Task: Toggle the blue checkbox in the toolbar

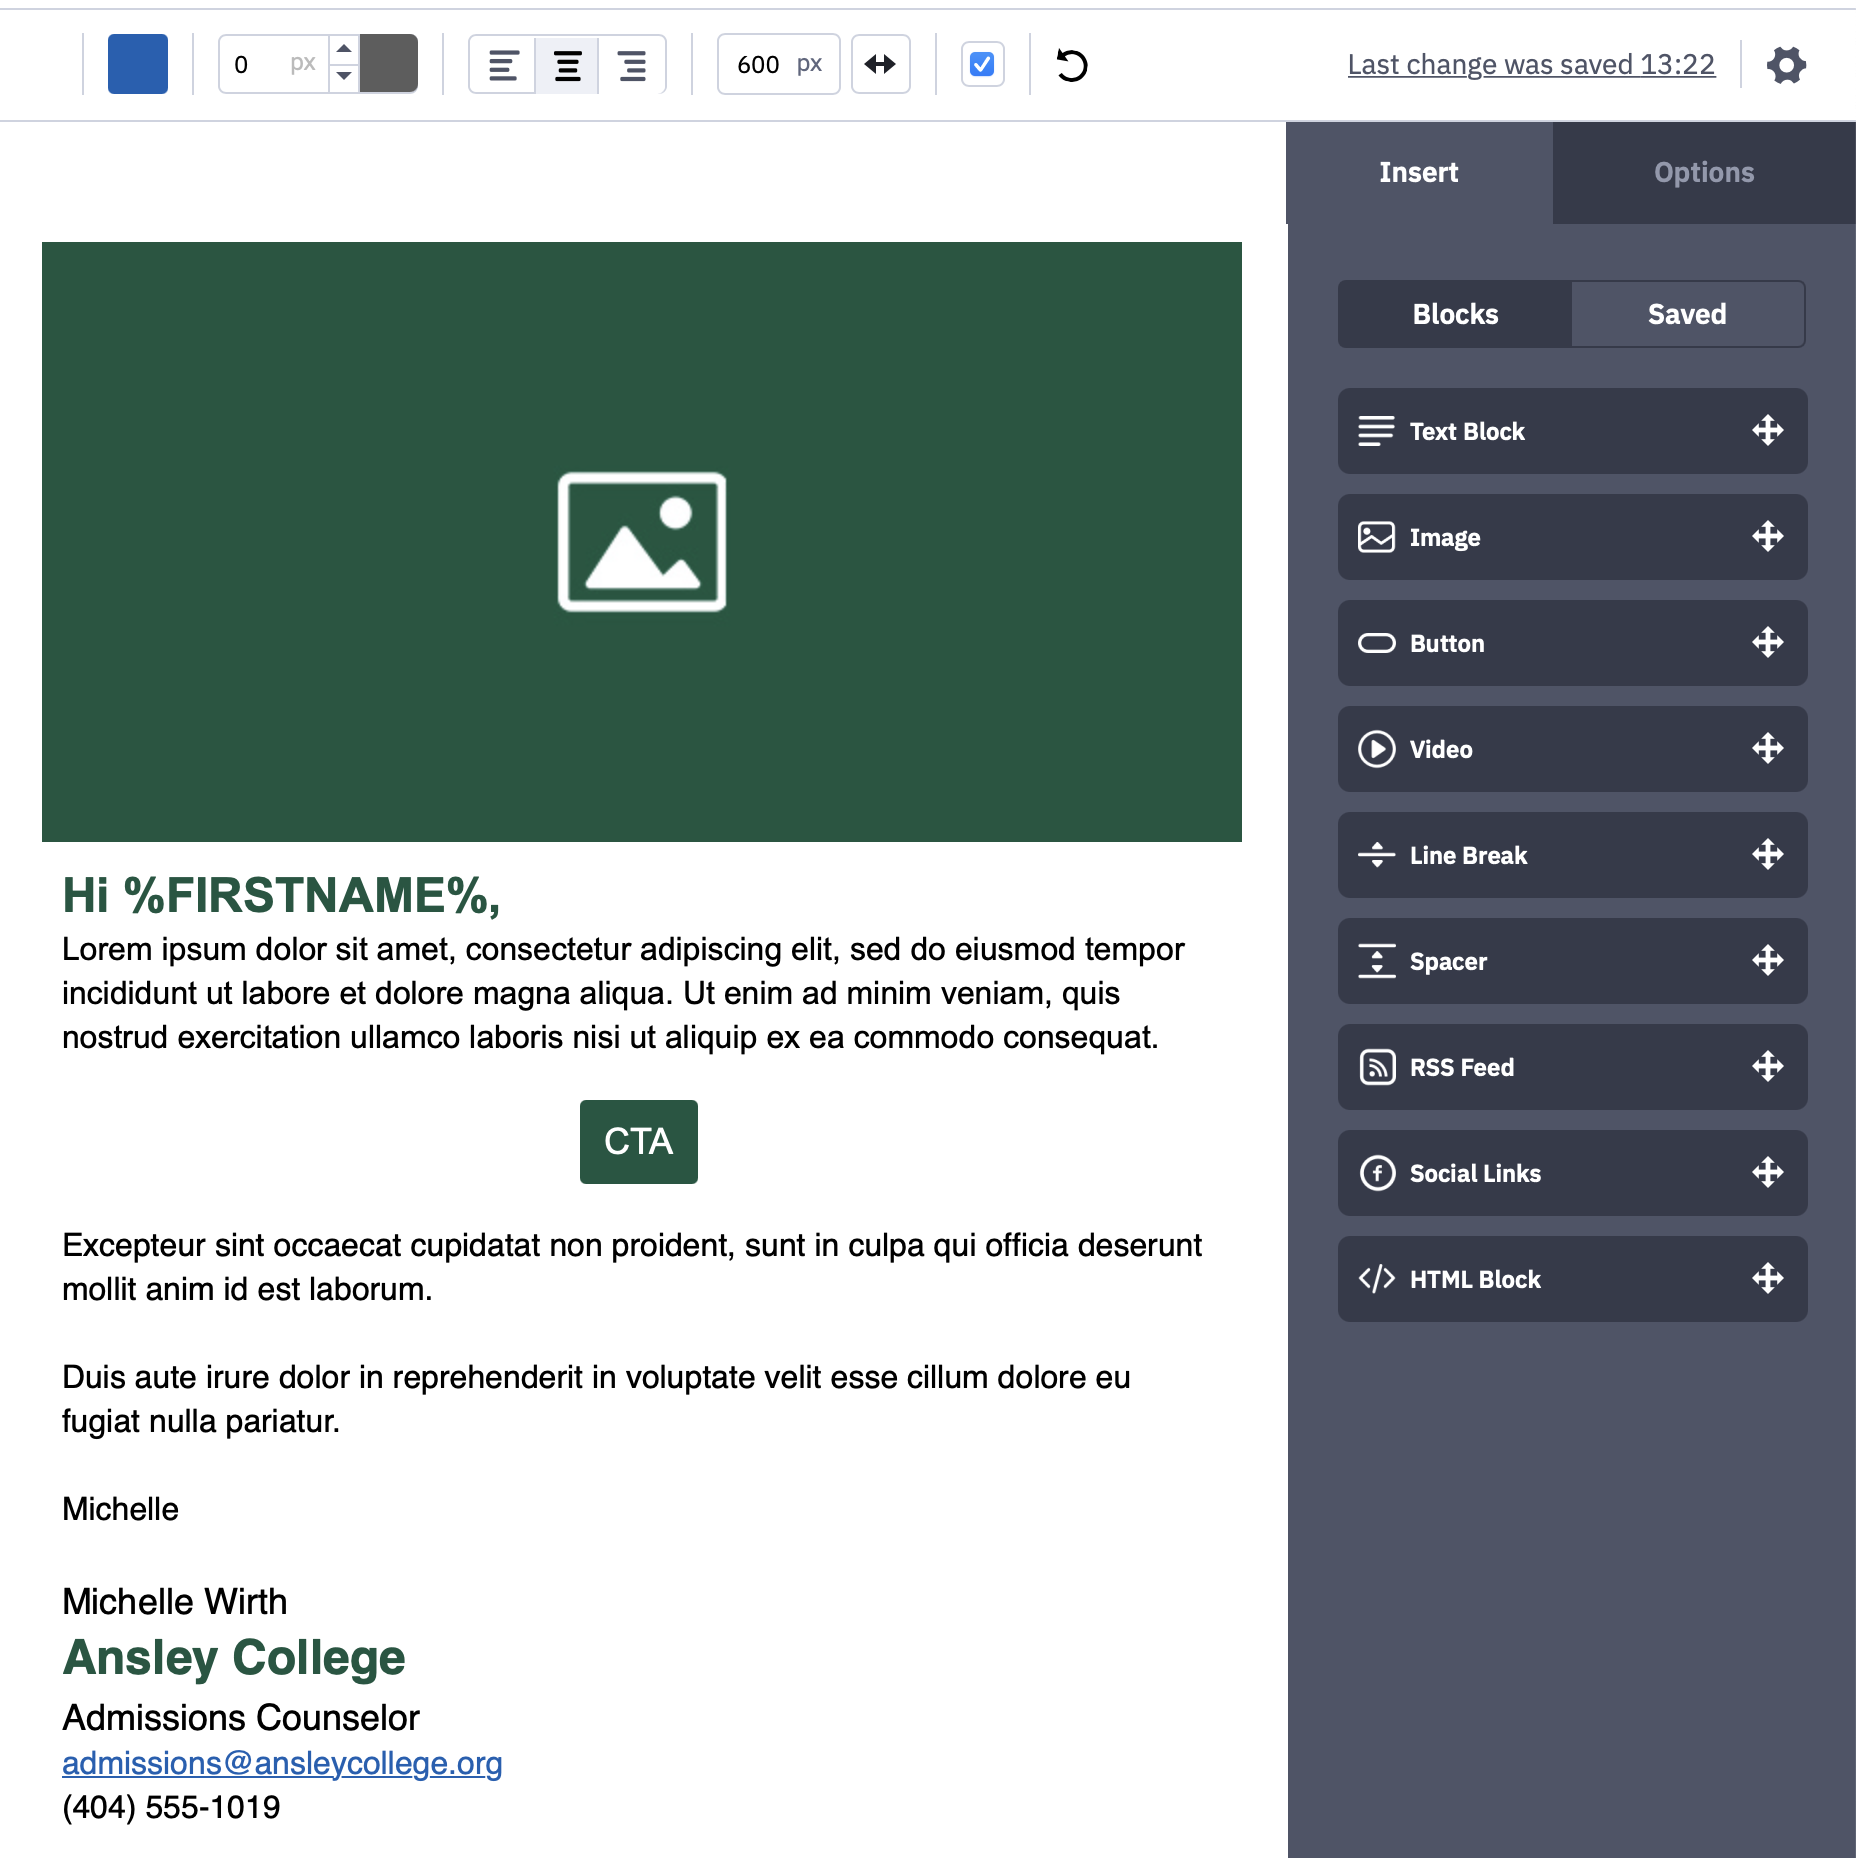Action: tap(982, 64)
